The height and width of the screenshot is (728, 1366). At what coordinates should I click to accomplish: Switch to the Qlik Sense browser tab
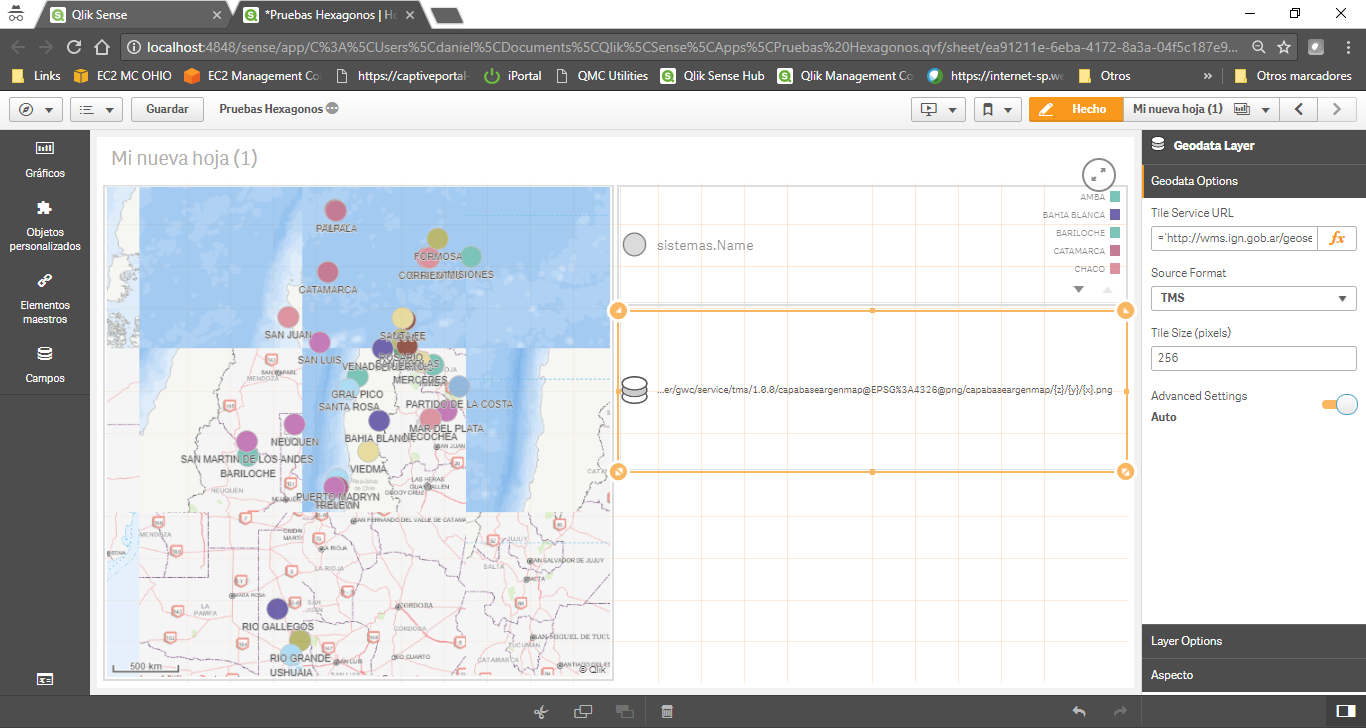click(x=135, y=15)
